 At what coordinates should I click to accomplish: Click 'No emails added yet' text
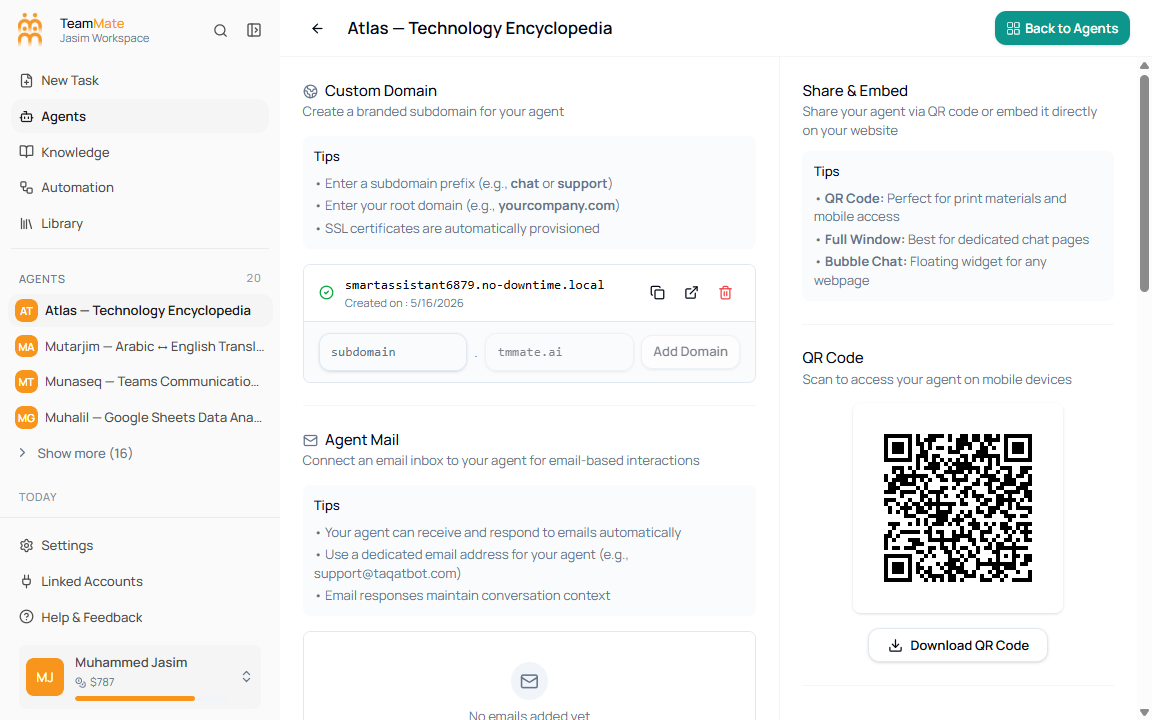[529, 715]
